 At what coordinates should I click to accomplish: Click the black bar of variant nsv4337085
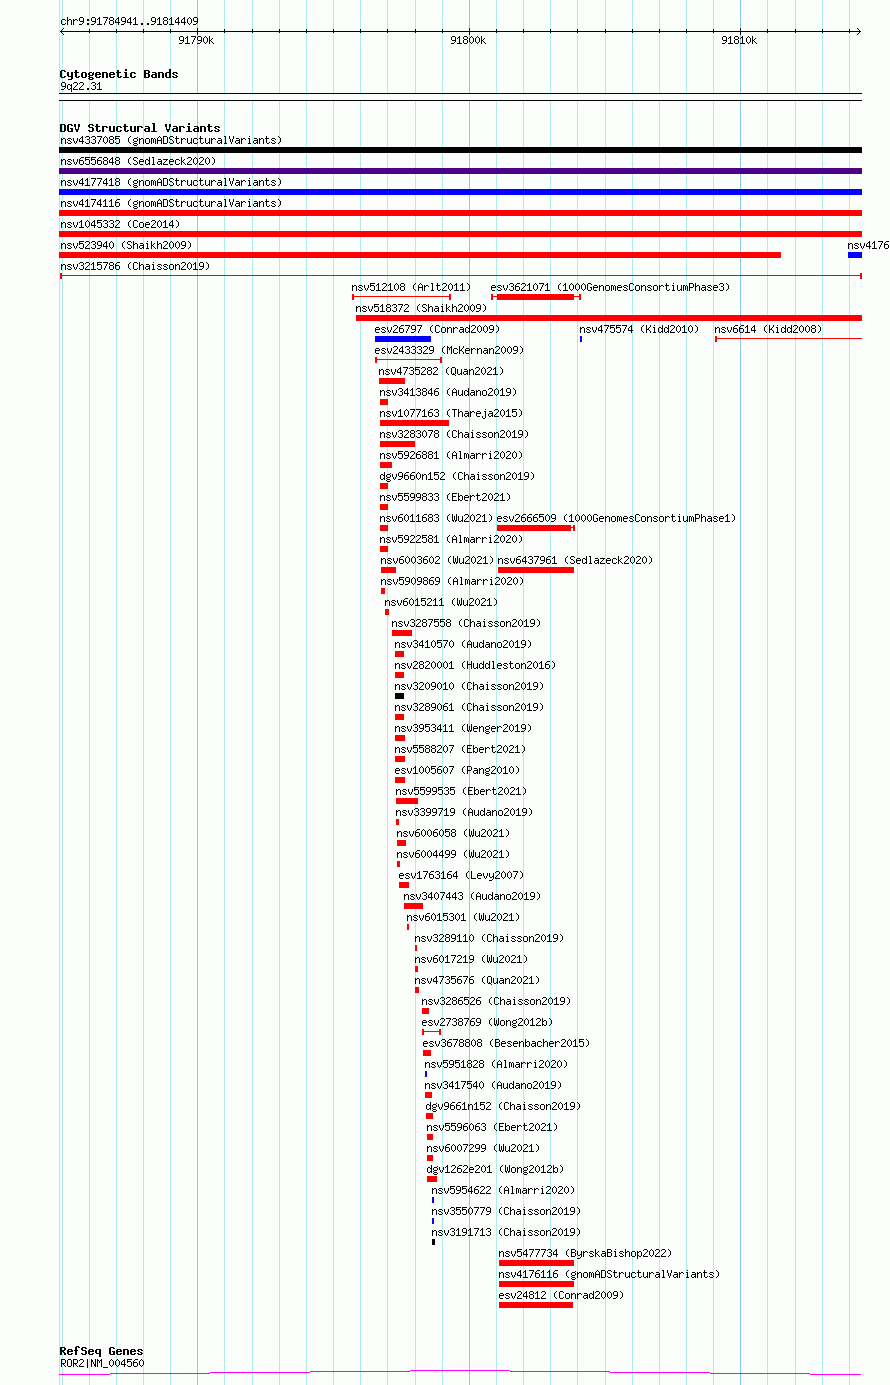point(460,150)
